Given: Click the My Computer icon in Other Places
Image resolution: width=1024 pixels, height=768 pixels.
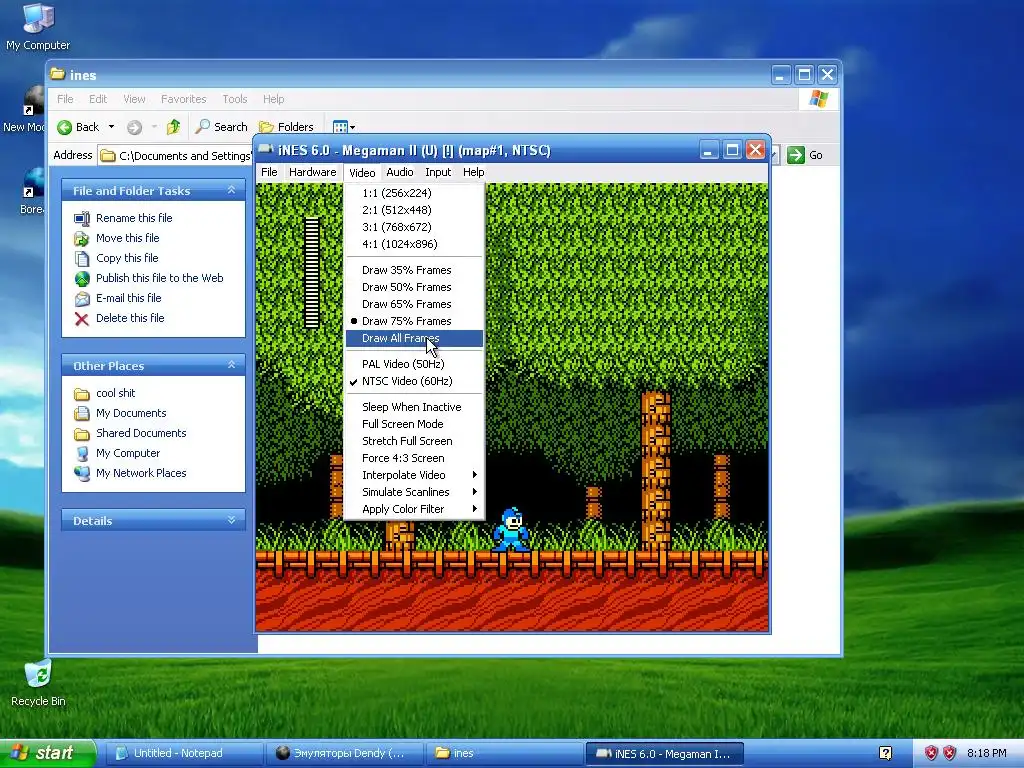Looking at the screenshot, I should [82, 453].
